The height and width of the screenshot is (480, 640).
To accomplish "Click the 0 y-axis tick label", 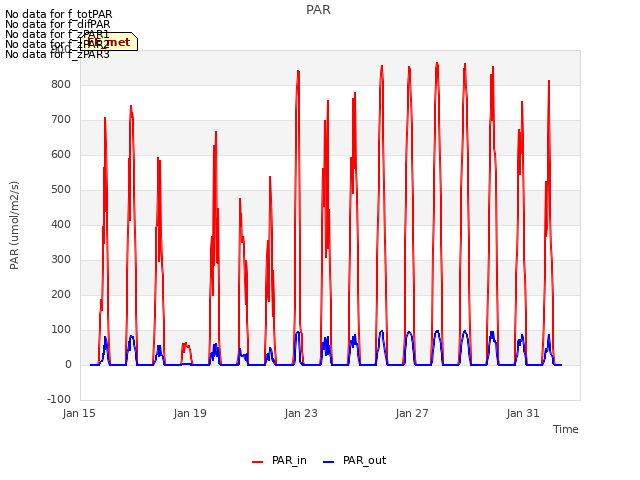I will [x=68, y=365].
